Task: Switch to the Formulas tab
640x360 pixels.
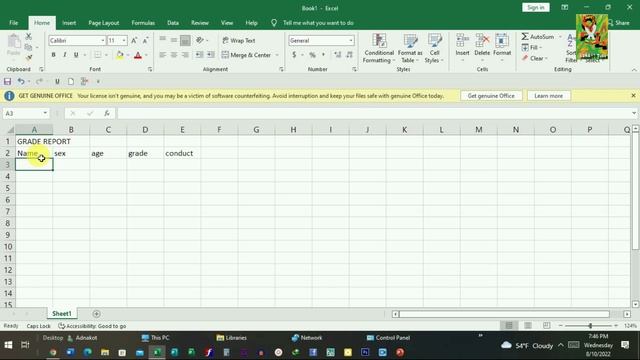Action: (x=143, y=23)
